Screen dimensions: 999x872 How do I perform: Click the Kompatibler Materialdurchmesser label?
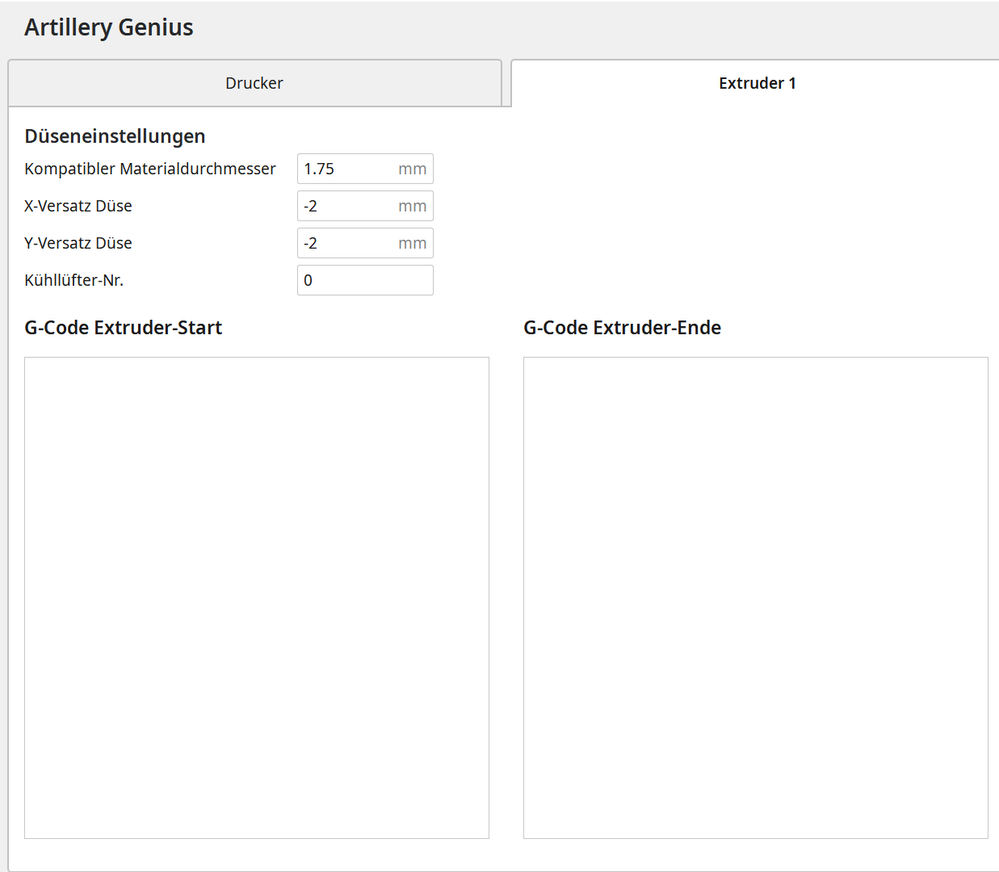click(x=150, y=169)
